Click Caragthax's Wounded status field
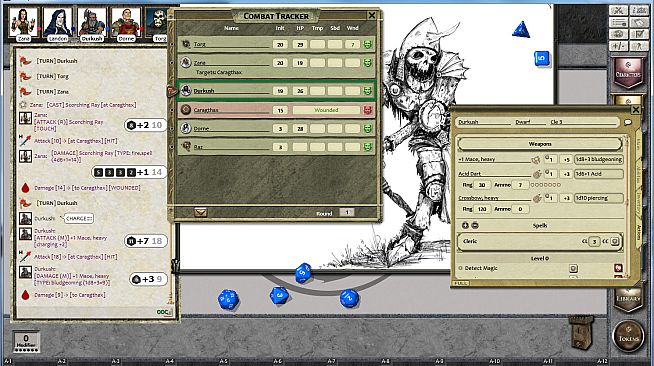Image resolution: width=654 pixels, height=366 pixels. tap(326, 110)
